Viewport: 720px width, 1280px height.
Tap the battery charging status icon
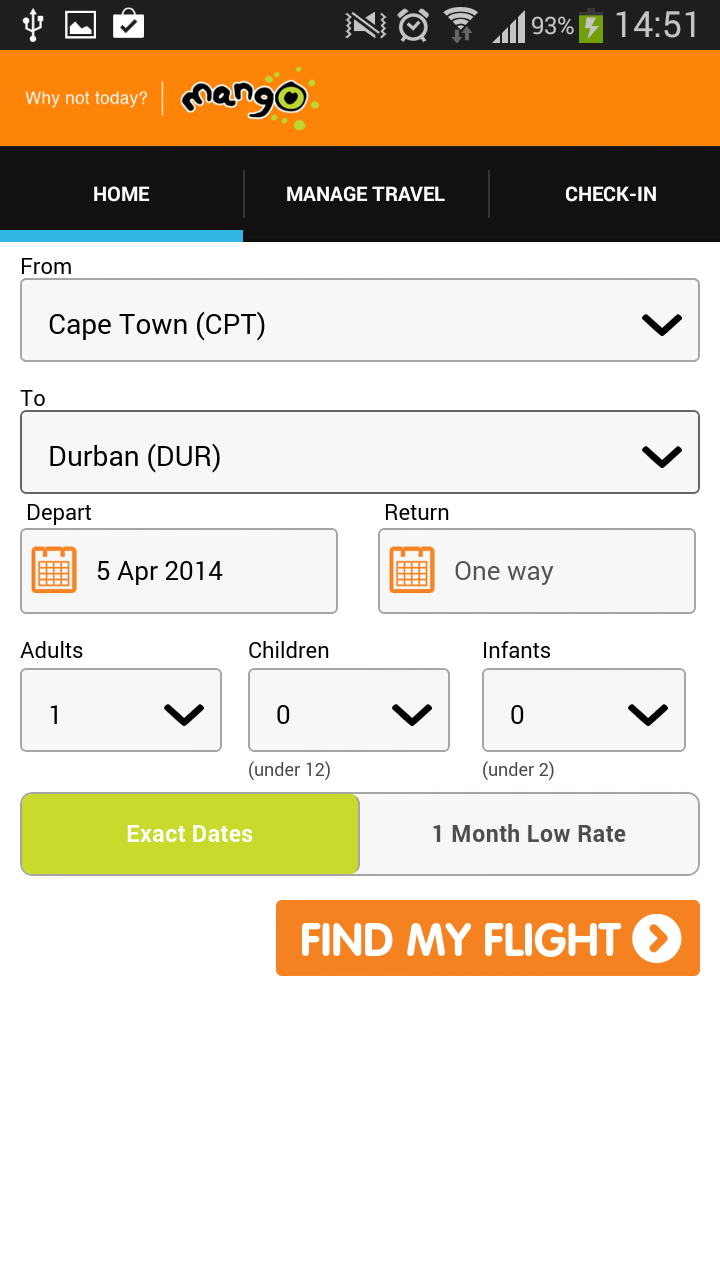(591, 25)
